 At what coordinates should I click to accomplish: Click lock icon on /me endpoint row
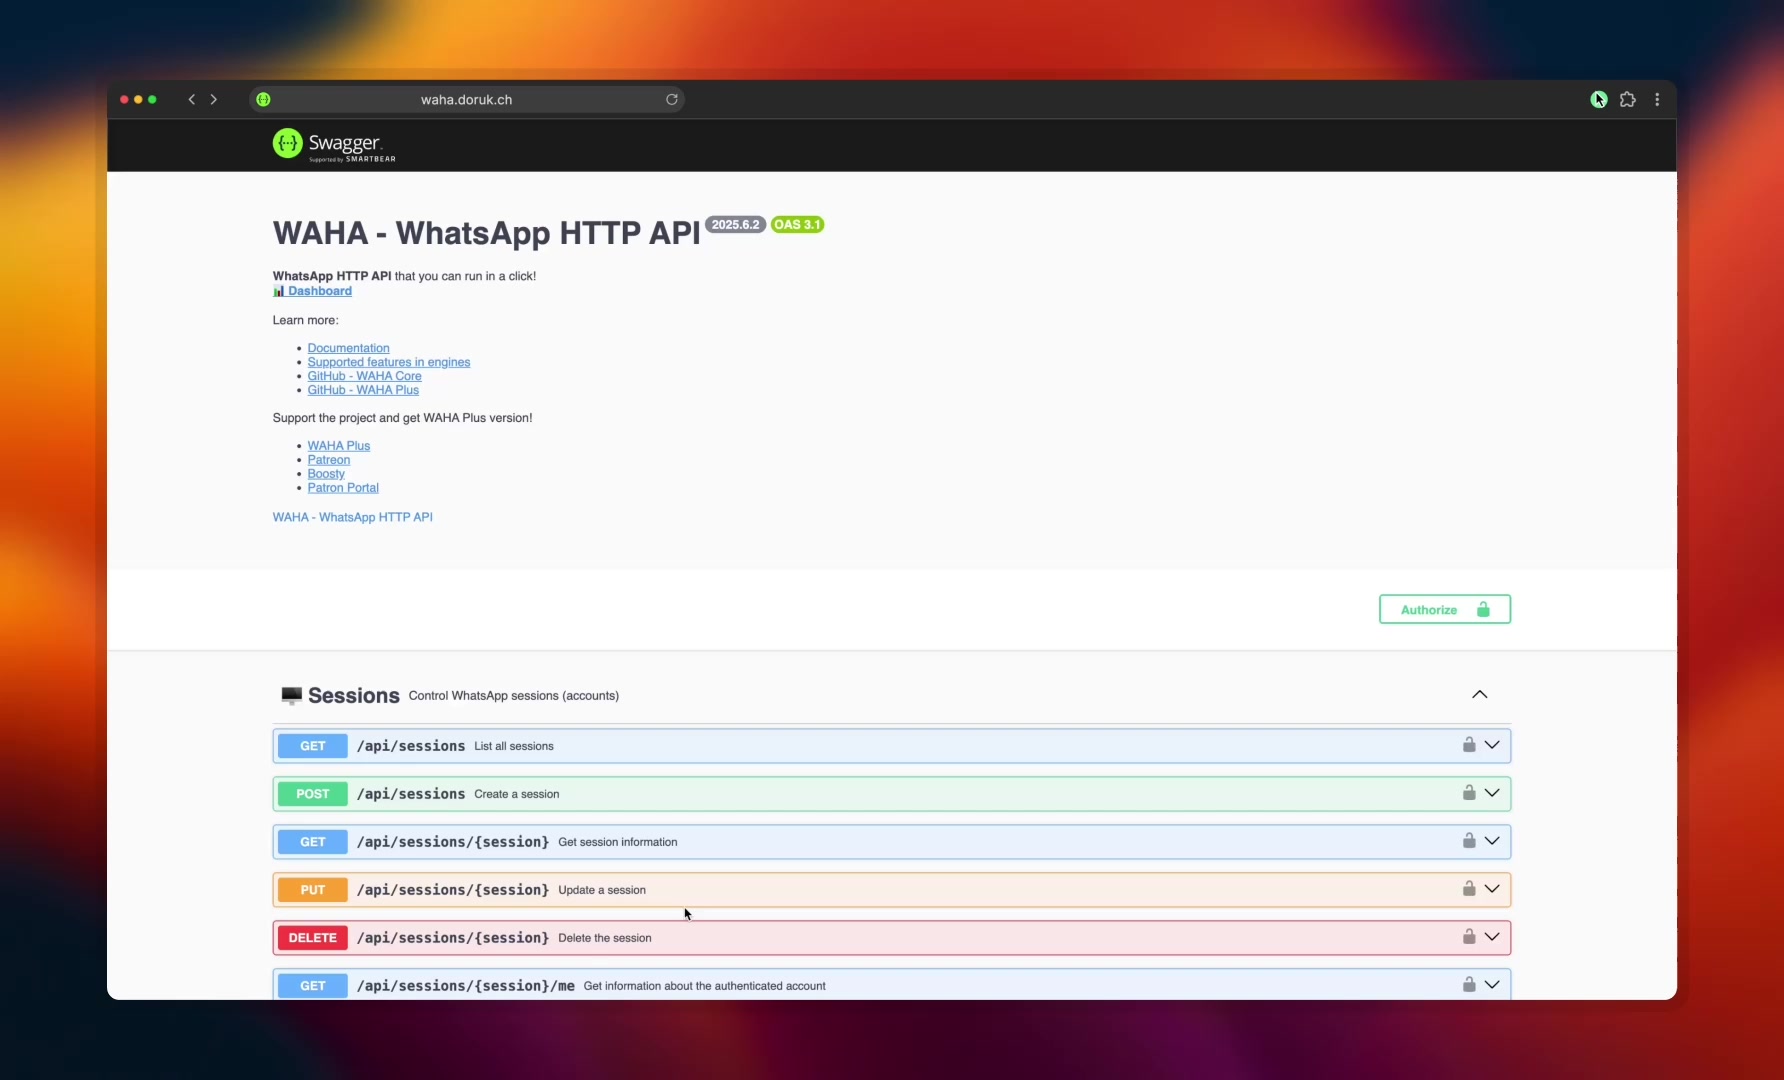tap(1469, 985)
